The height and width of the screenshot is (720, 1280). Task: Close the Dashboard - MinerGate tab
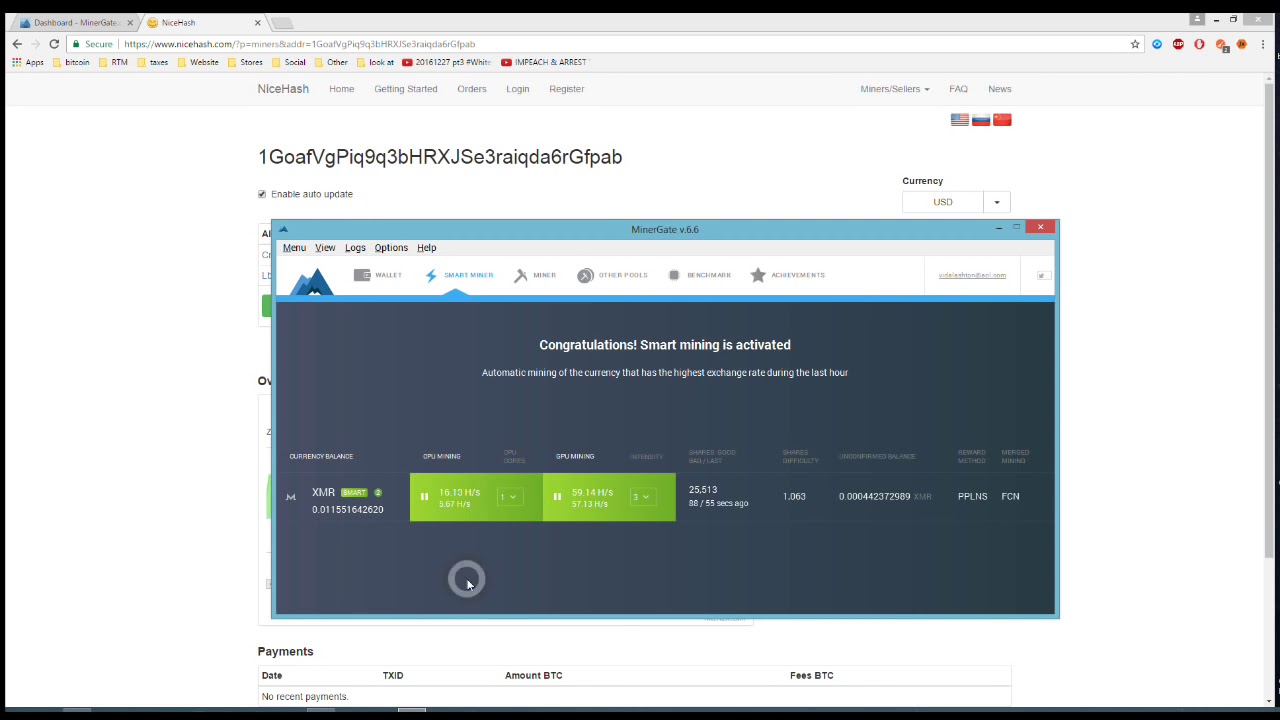129,22
